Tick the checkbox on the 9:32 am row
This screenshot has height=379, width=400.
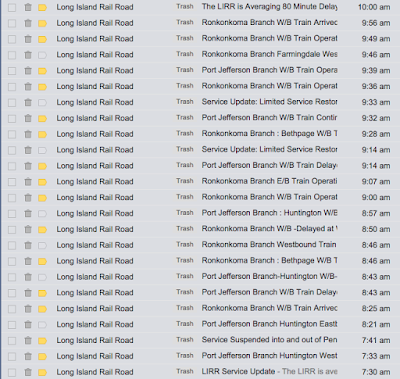[x=12, y=118]
